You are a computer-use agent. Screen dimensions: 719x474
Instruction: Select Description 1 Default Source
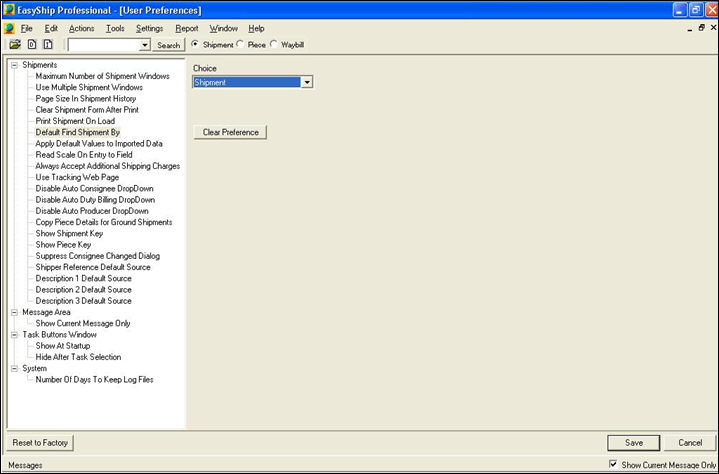(x=83, y=279)
